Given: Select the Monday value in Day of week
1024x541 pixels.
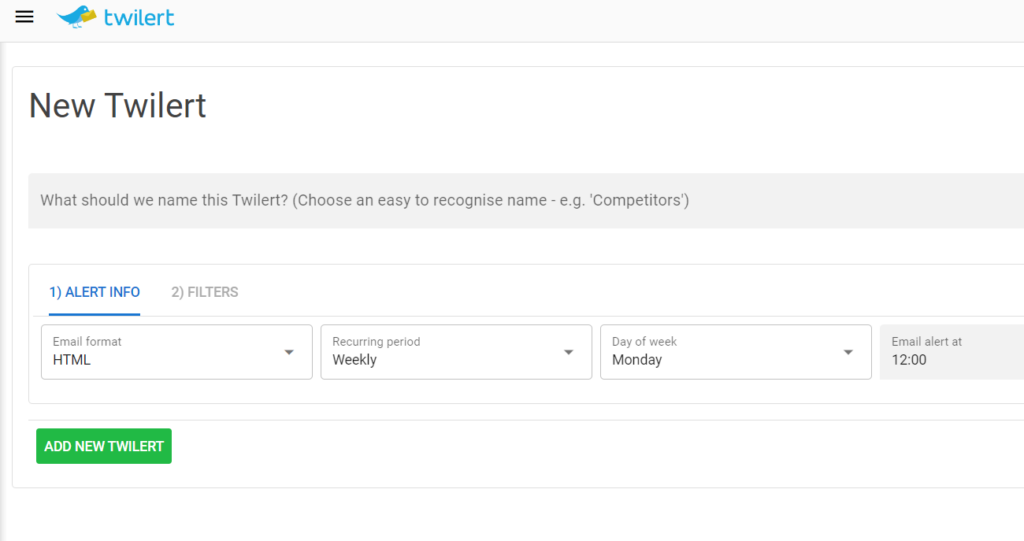Looking at the screenshot, I should pos(637,360).
